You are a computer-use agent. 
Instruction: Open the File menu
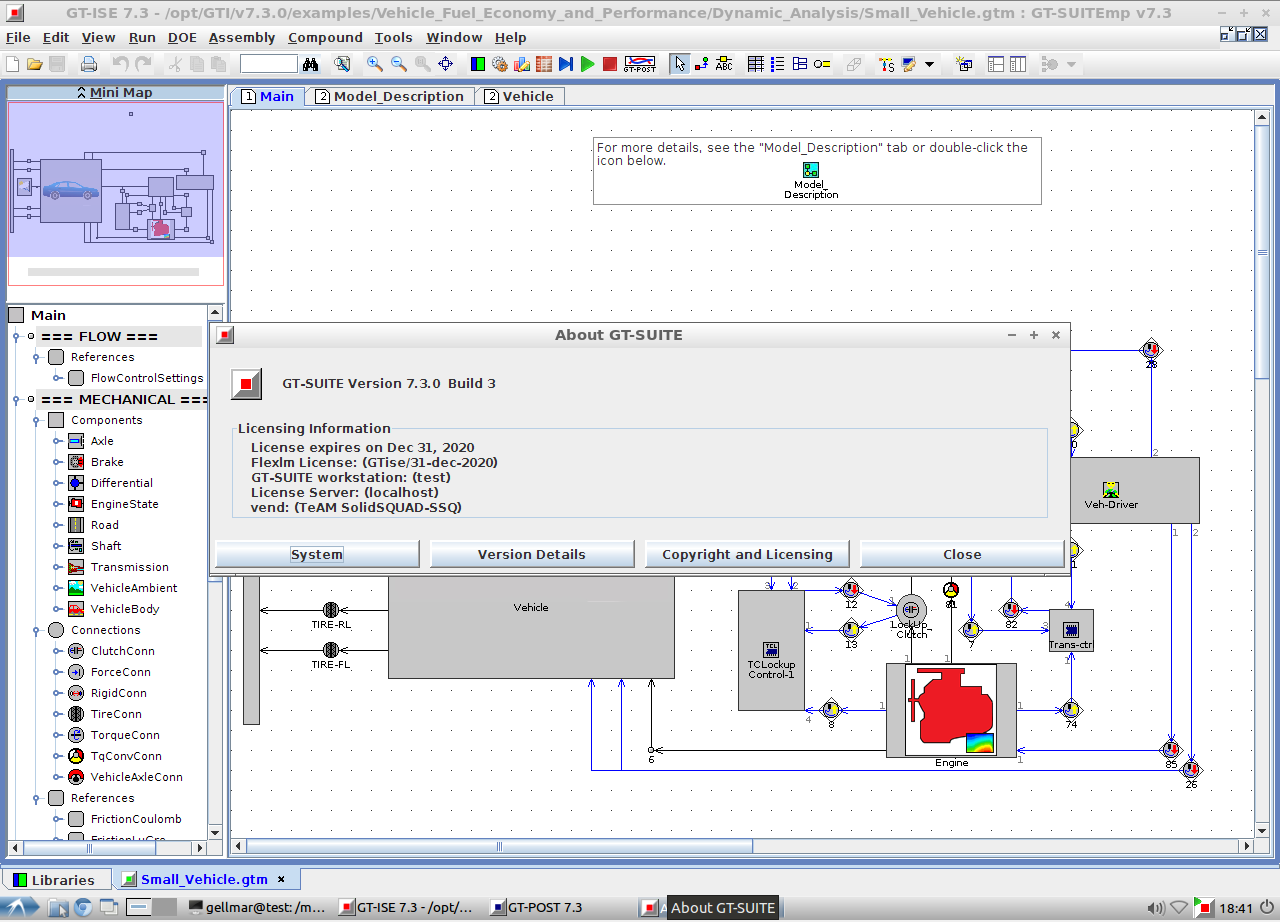[18, 37]
